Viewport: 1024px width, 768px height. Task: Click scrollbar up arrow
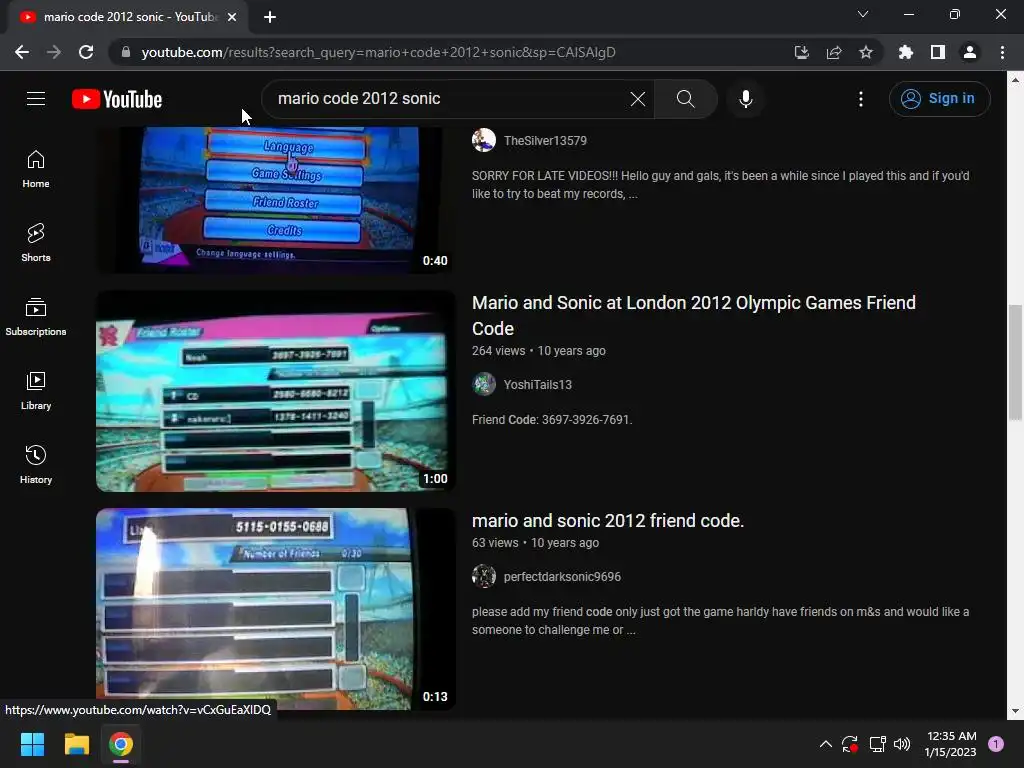[x=1015, y=80]
